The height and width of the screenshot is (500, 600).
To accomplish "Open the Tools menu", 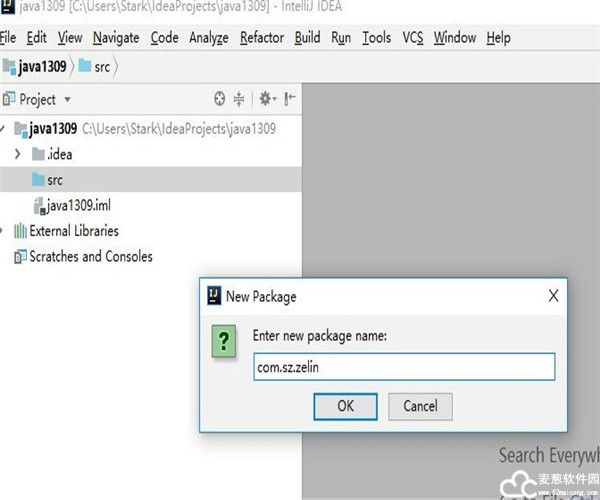I will (377, 38).
